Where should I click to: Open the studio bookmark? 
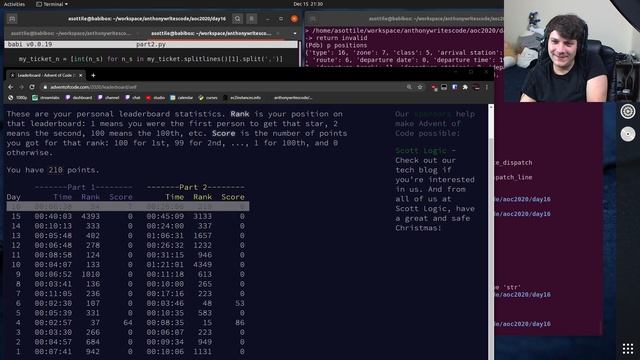(155, 98)
